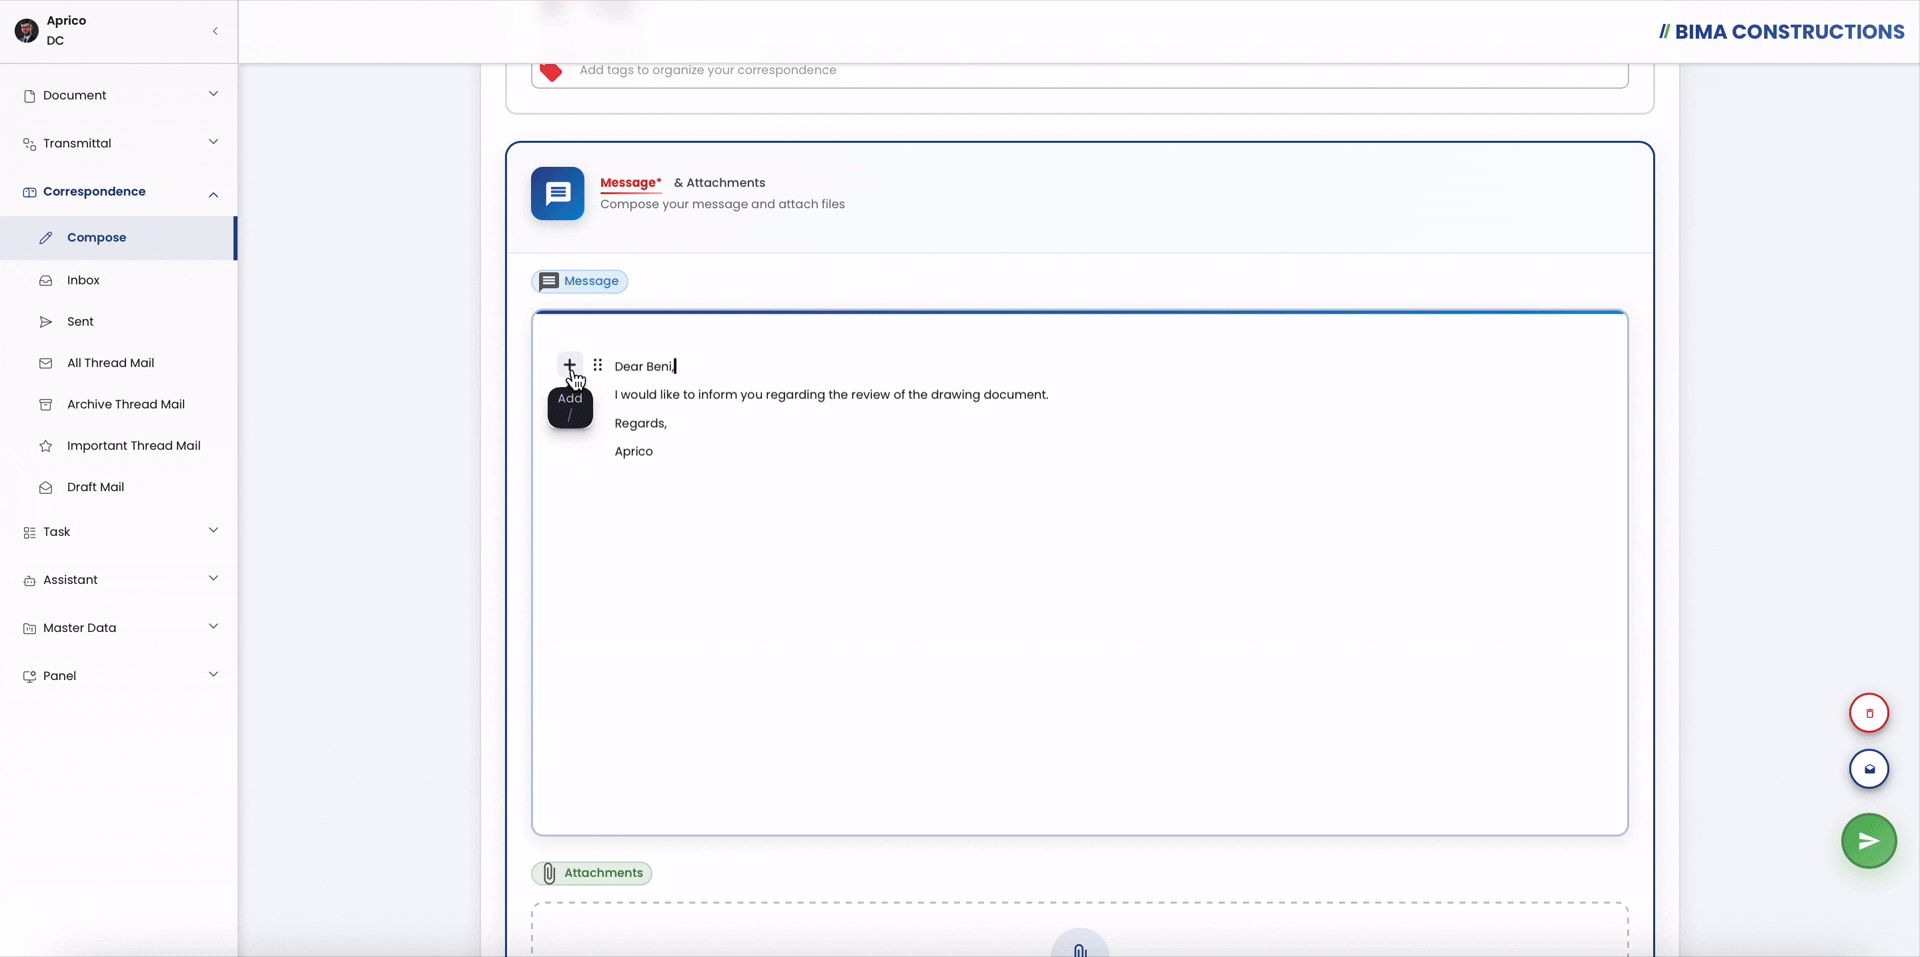Click the attachment paperclip upload icon
The height and width of the screenshot is (957, 1920).
point(1080,947)
